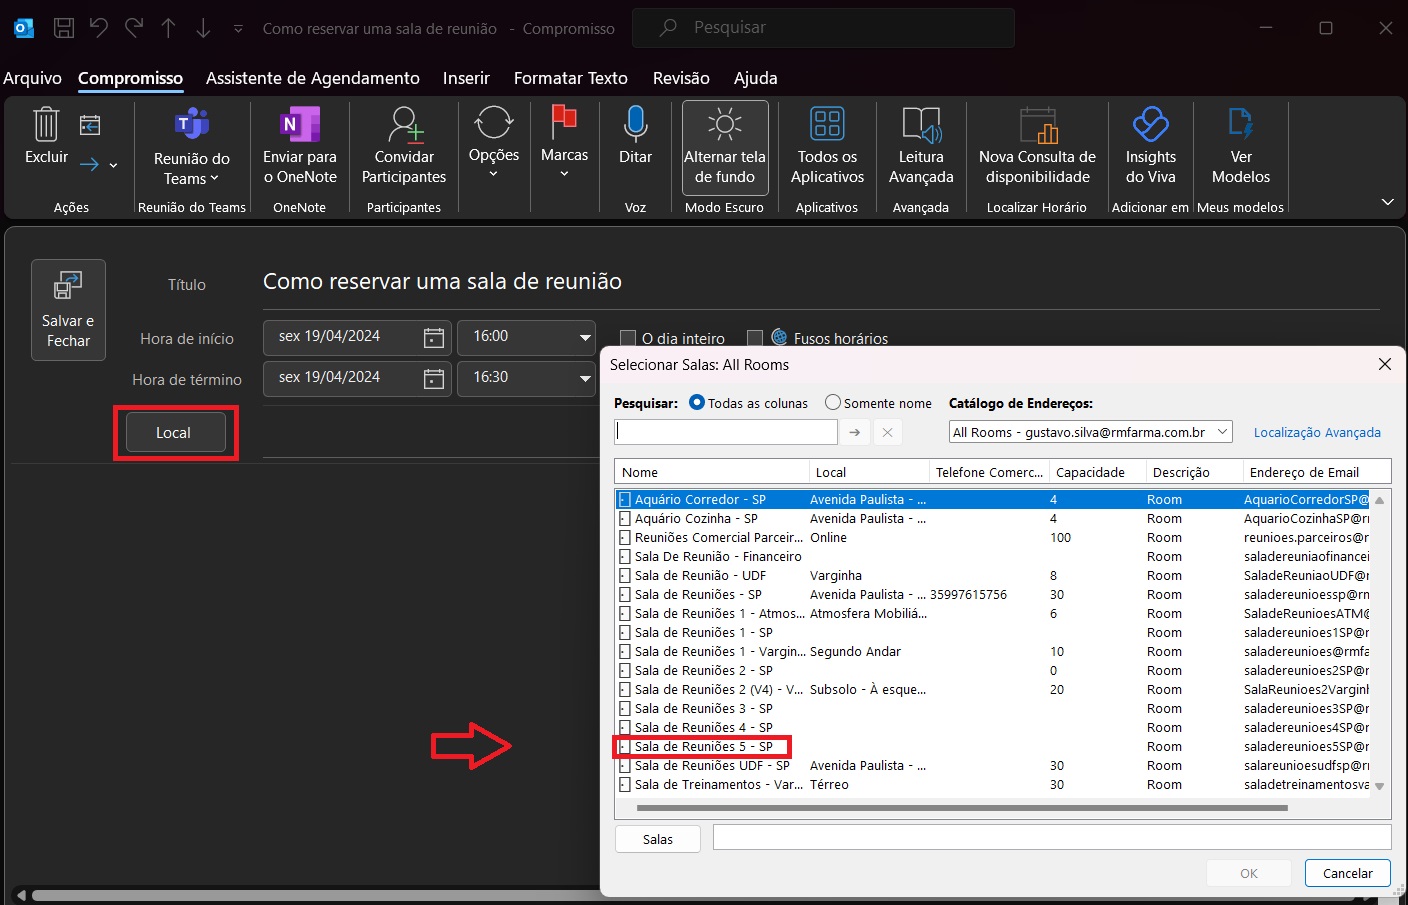Screen dimensions: 1408x905
Task: Click Enviar para o OneNote icon
Action: tap(299, 125)
